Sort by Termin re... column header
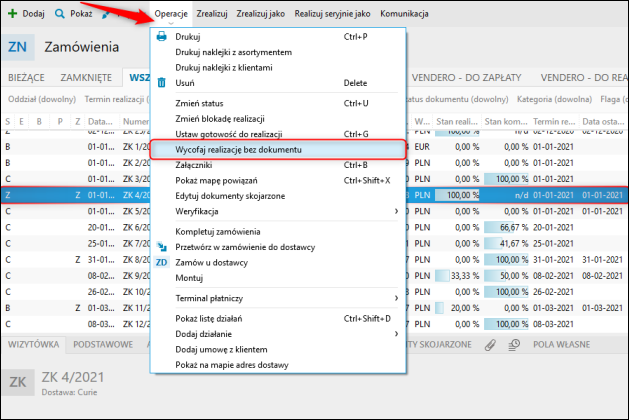629x420 pixels. point(554,122)
